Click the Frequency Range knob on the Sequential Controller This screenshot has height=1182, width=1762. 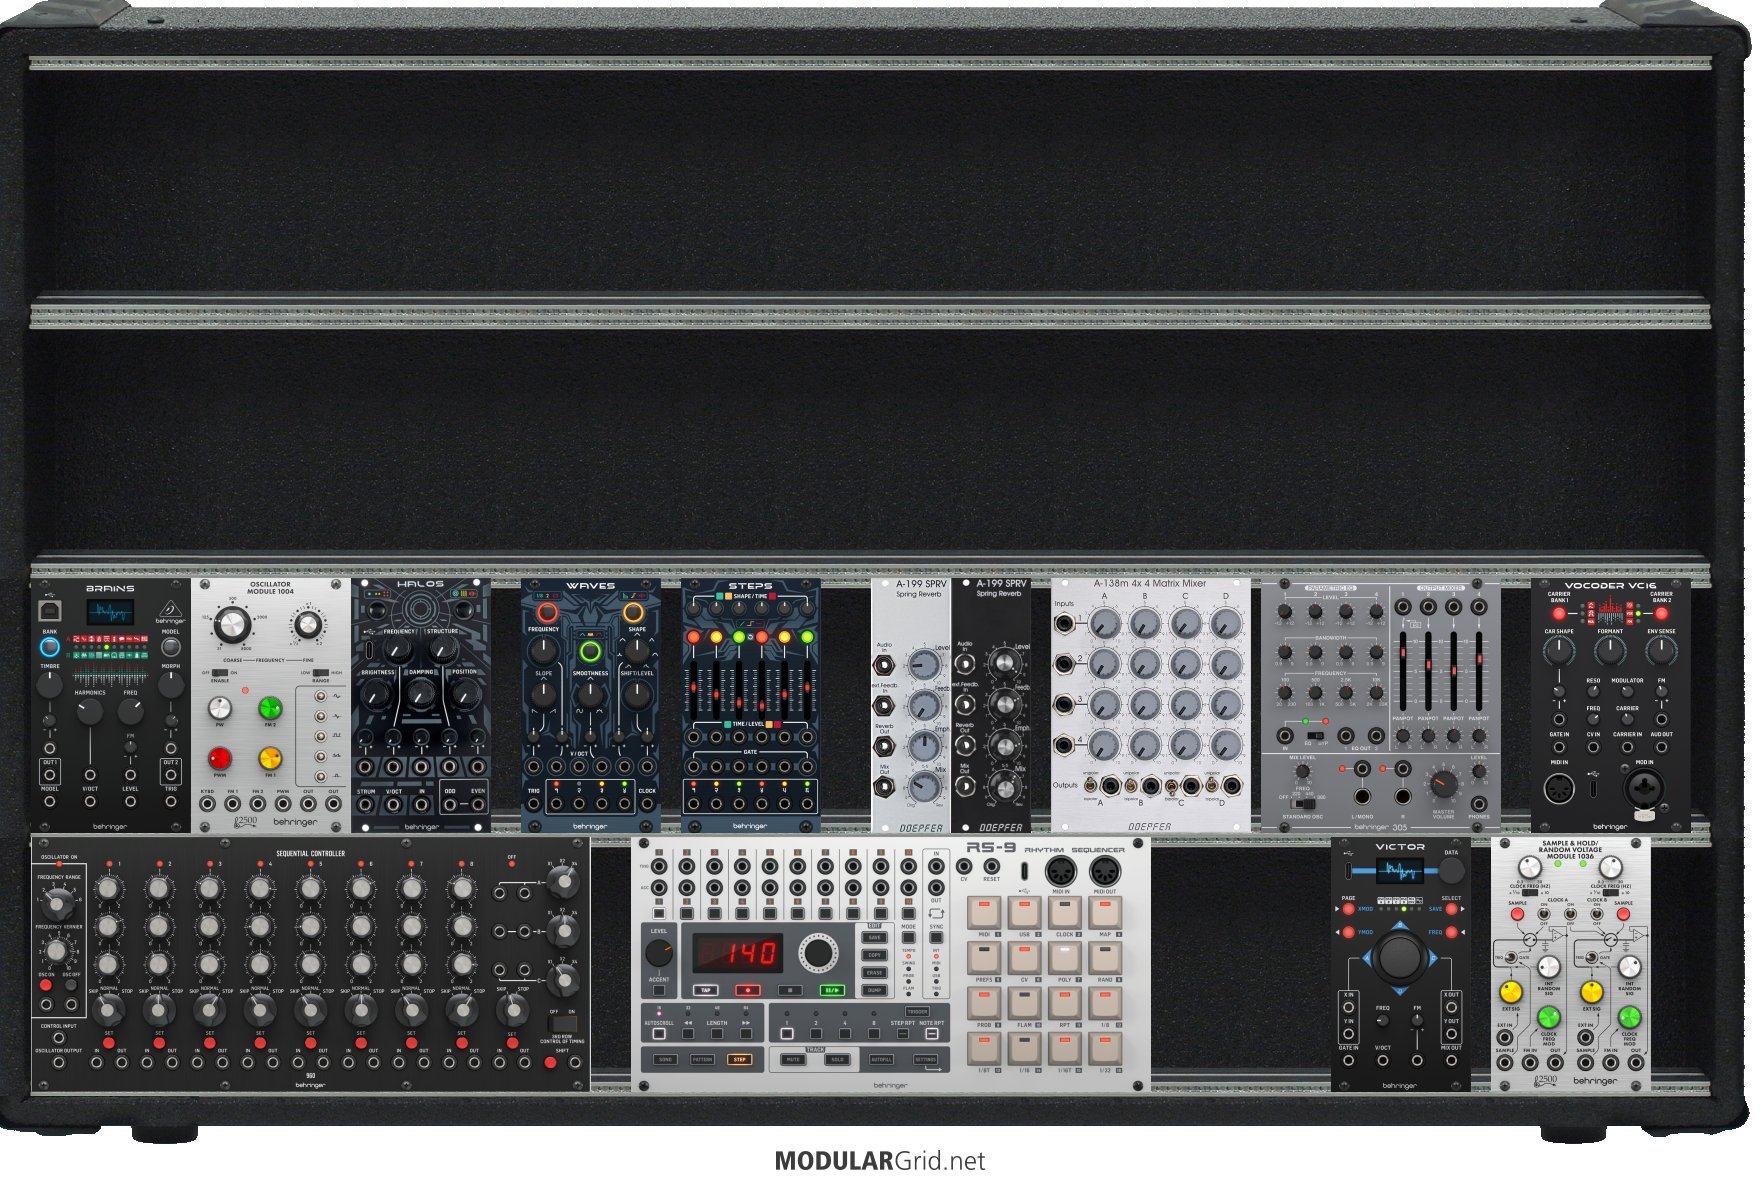tap(59, 903)
